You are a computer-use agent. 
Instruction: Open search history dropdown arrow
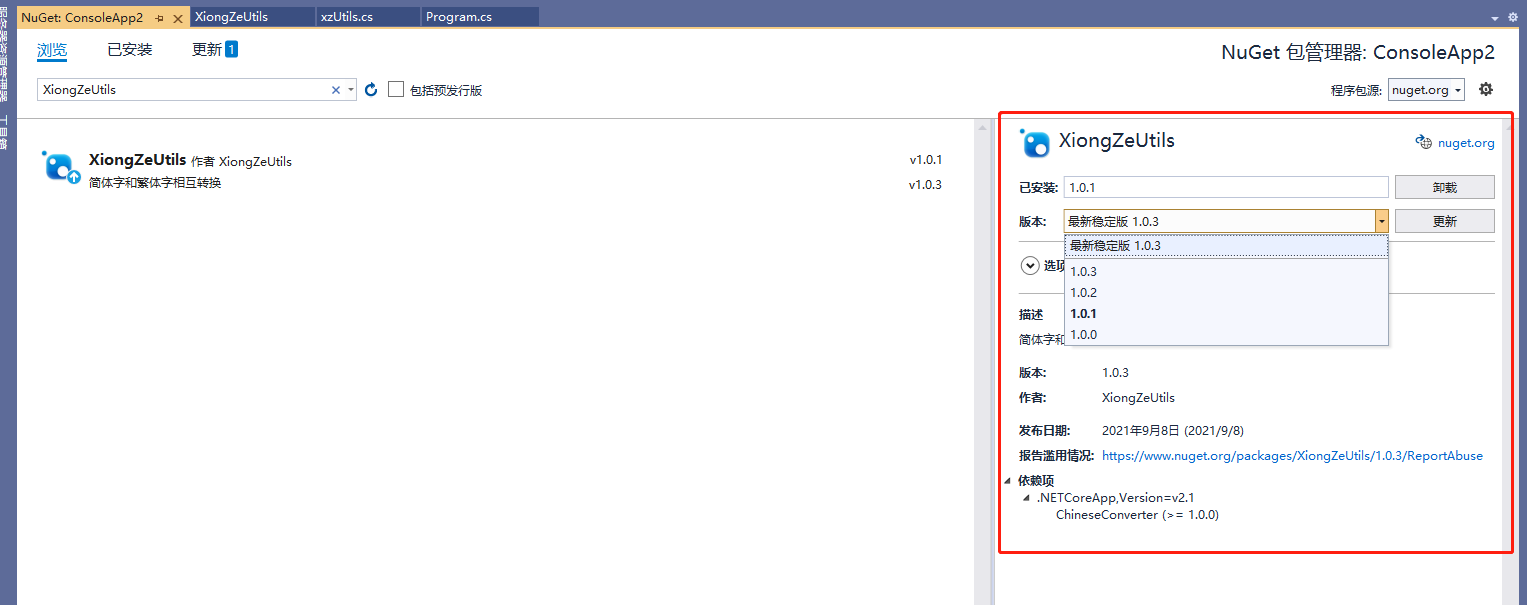point(351,90)
